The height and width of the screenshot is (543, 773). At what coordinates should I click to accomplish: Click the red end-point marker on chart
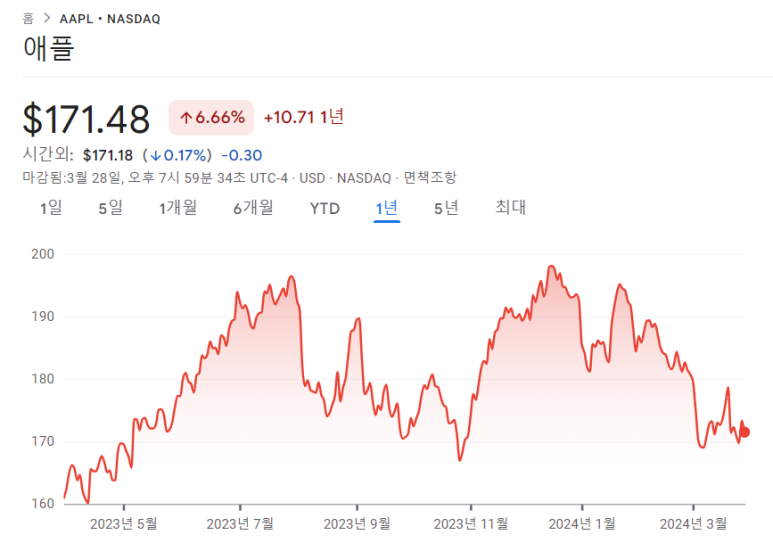pyautogui.click(x=744, y=432)
